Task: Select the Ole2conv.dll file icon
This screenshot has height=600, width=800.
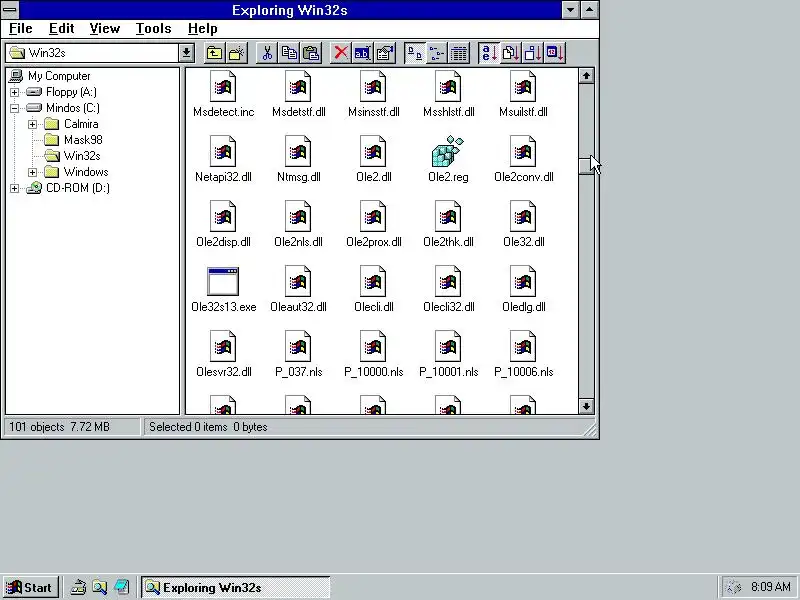Action: (523, 151)
